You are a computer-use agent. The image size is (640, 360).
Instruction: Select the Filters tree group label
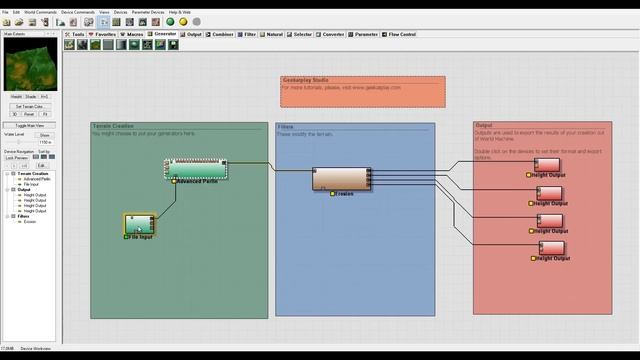[23, 216]
